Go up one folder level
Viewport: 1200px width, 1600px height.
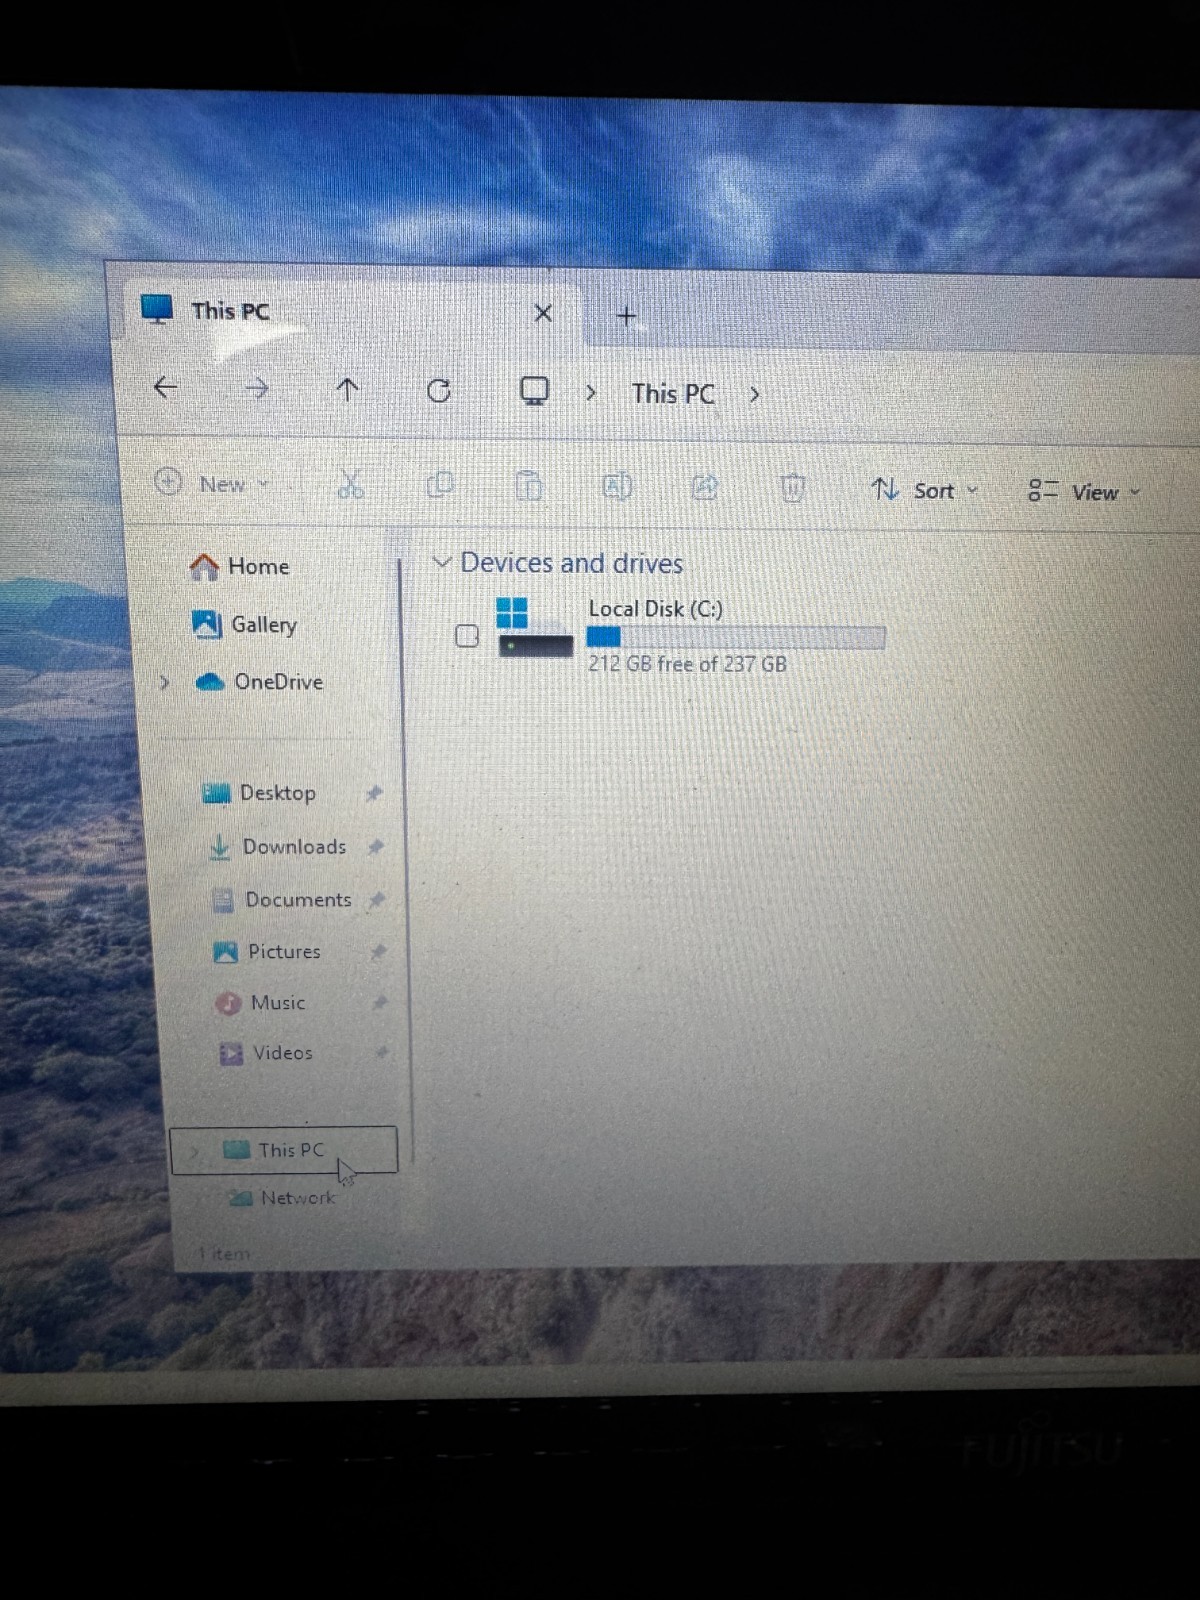(x=347, y=388)
